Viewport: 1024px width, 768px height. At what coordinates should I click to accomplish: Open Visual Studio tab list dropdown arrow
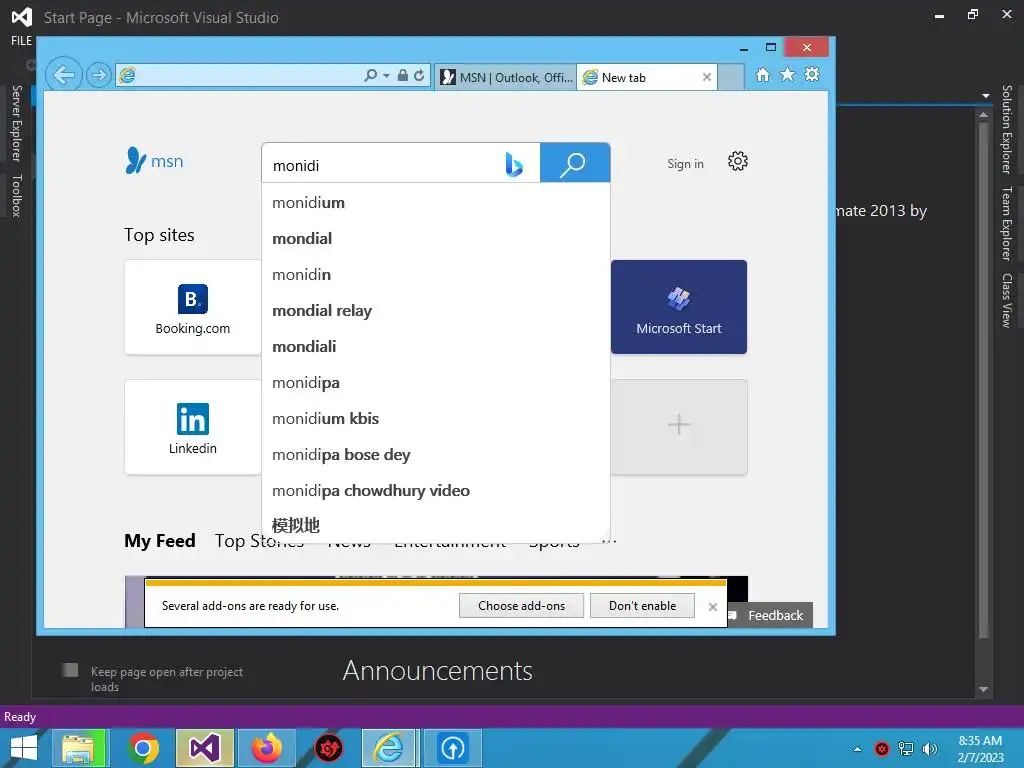pos(985,96)
